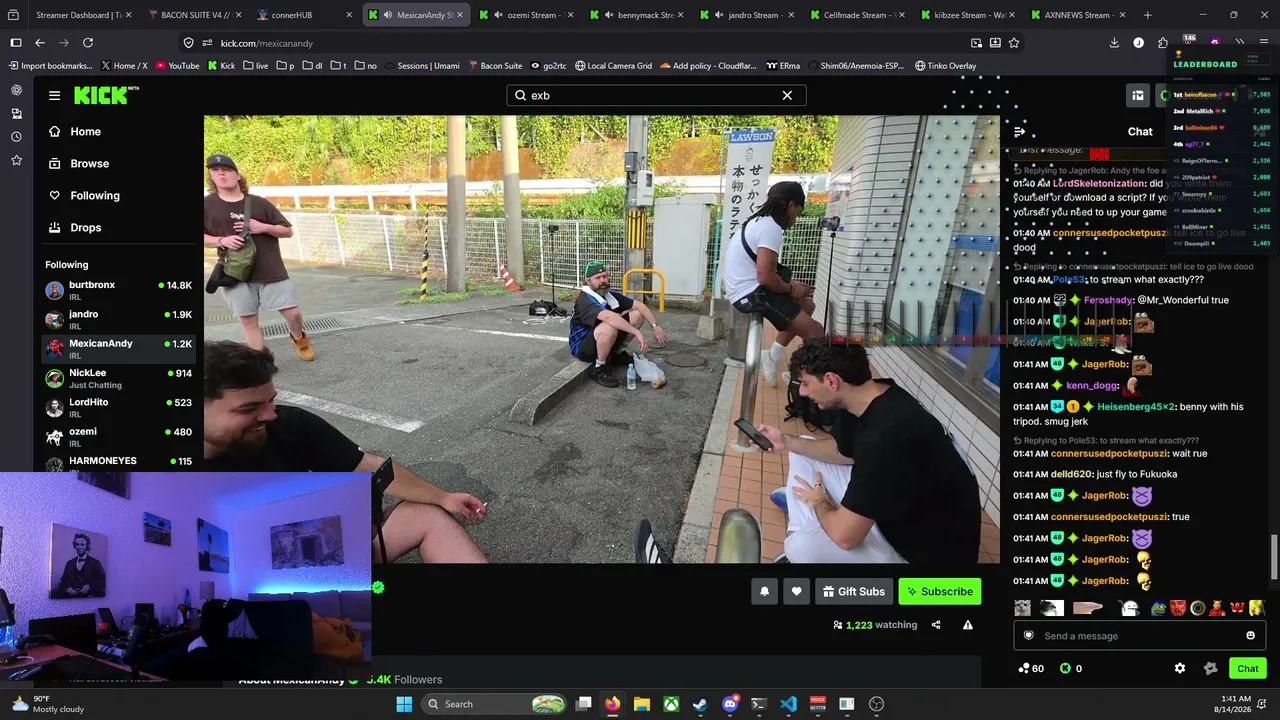Toggle stream notifications bell button
Screen dimensions: 1280x720
click(x=764, y=591)
